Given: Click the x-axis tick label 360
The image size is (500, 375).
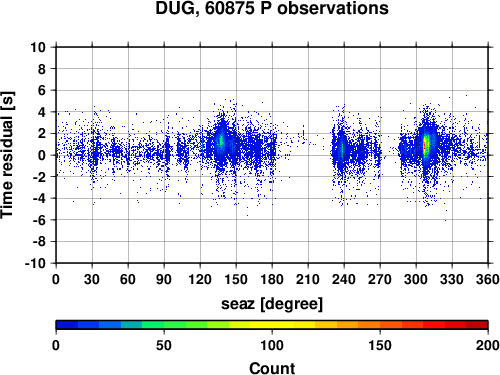Looking at the screenshot, I should 488,279.
